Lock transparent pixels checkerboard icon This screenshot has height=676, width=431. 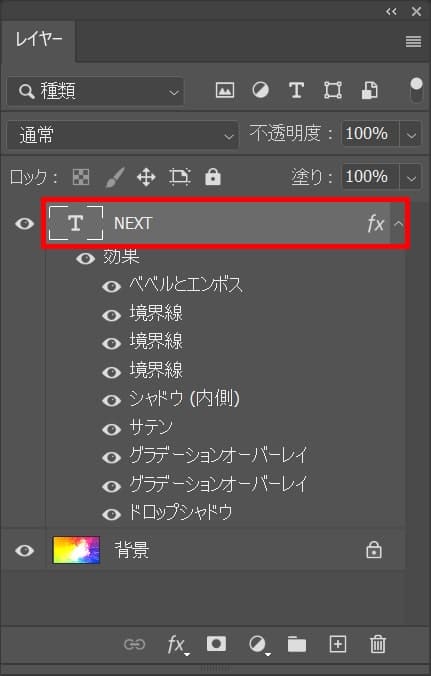[81, 177]
